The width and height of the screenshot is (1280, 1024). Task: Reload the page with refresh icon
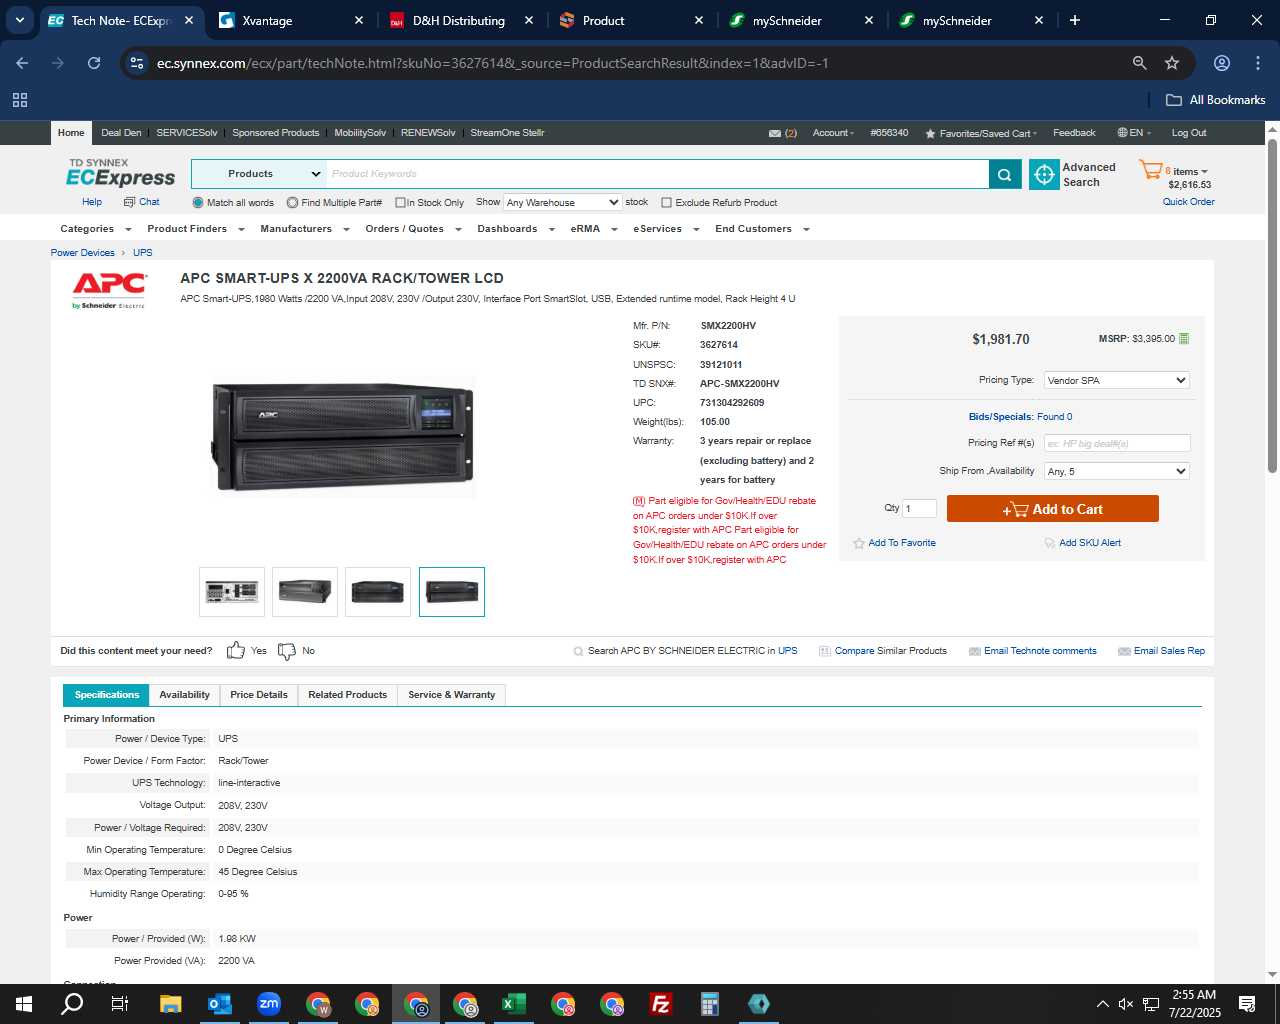point(94,63)
